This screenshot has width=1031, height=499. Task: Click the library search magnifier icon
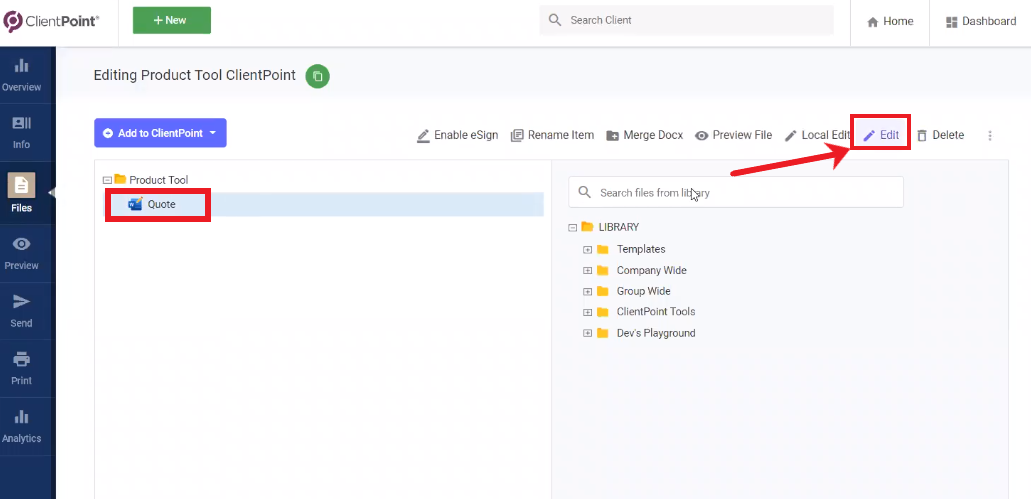(x=584, y=193)
